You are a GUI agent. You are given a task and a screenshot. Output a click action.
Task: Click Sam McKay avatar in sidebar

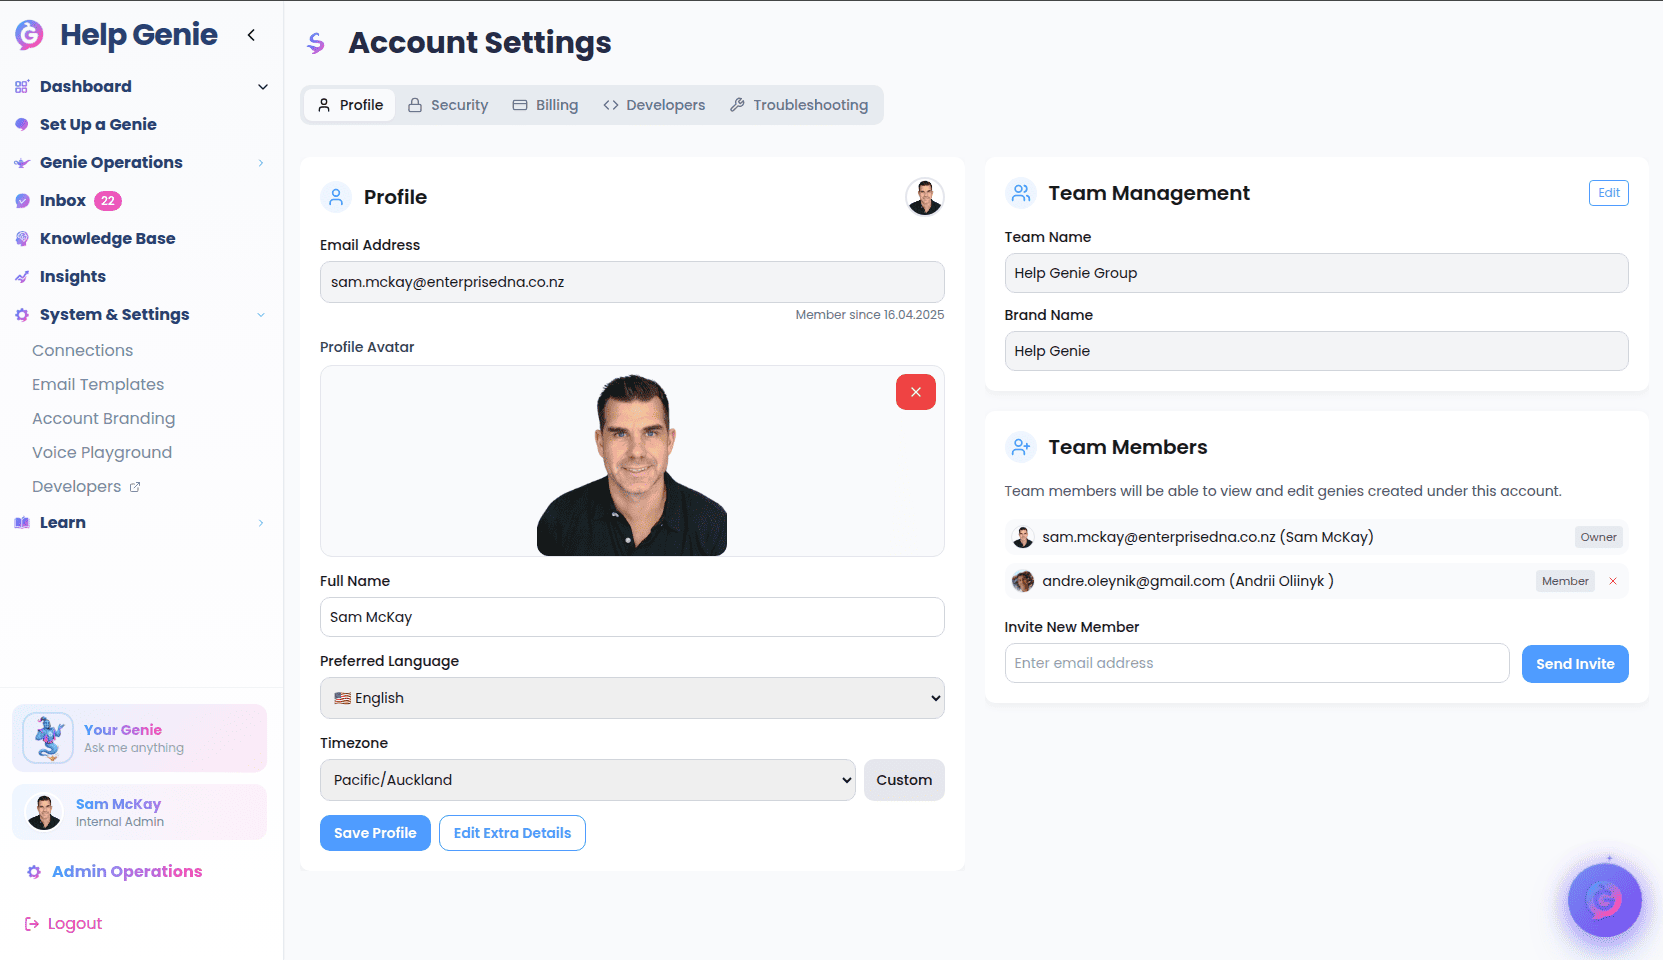point(44,812)
